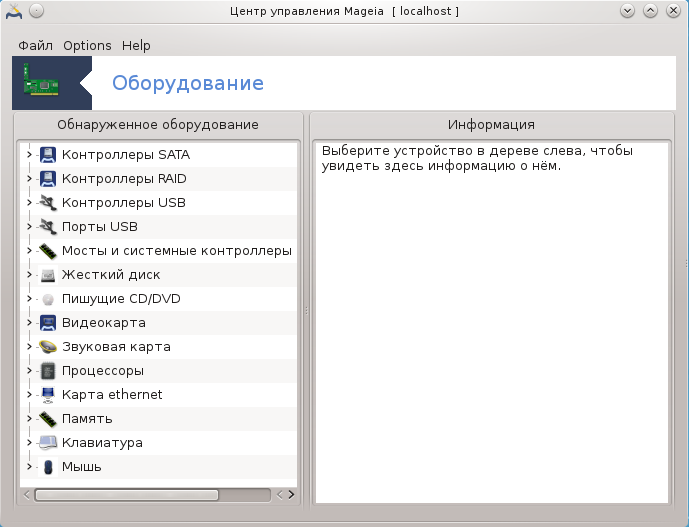Click the Обнаруженное оборудование column header

tap(158, 125)
